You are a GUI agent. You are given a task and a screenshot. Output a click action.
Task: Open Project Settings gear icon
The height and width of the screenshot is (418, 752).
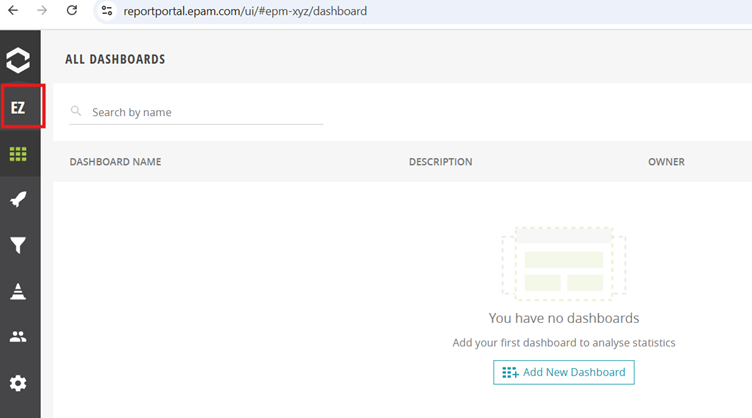pyautogui.click(x=18, y=383)
